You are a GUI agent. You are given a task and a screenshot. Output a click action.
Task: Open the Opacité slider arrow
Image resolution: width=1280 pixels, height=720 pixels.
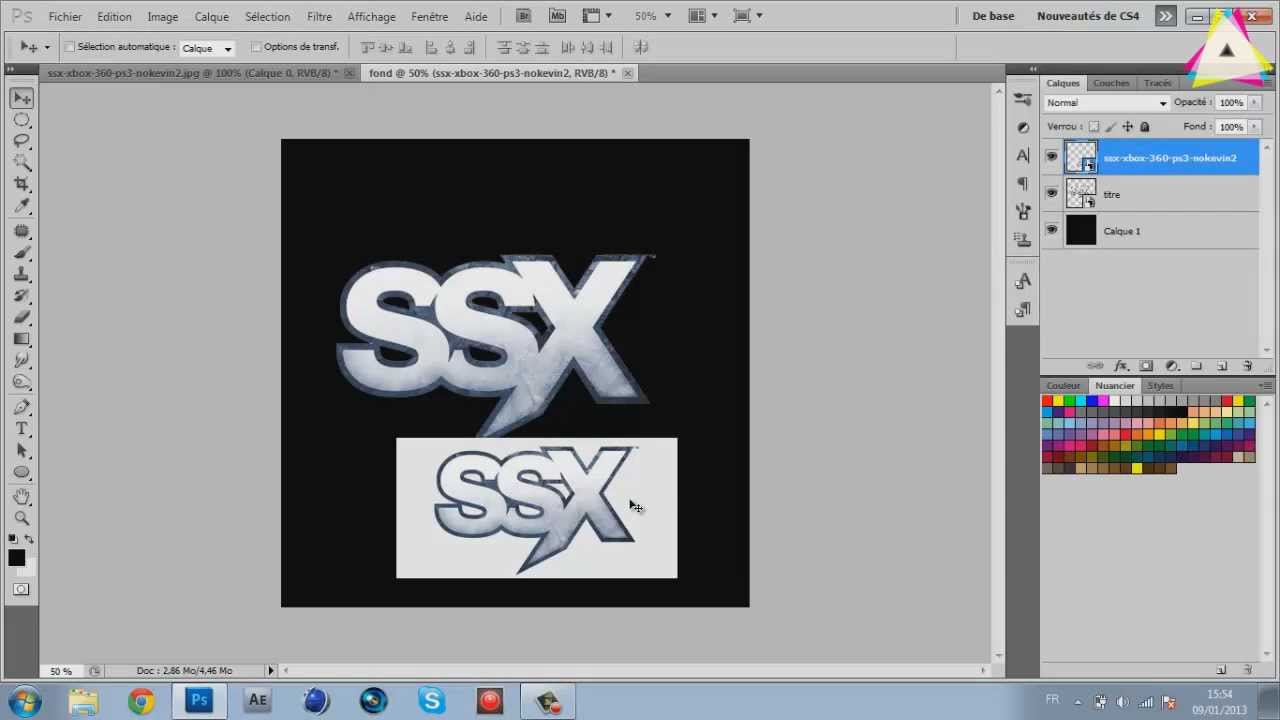[x=1254, y=103]
